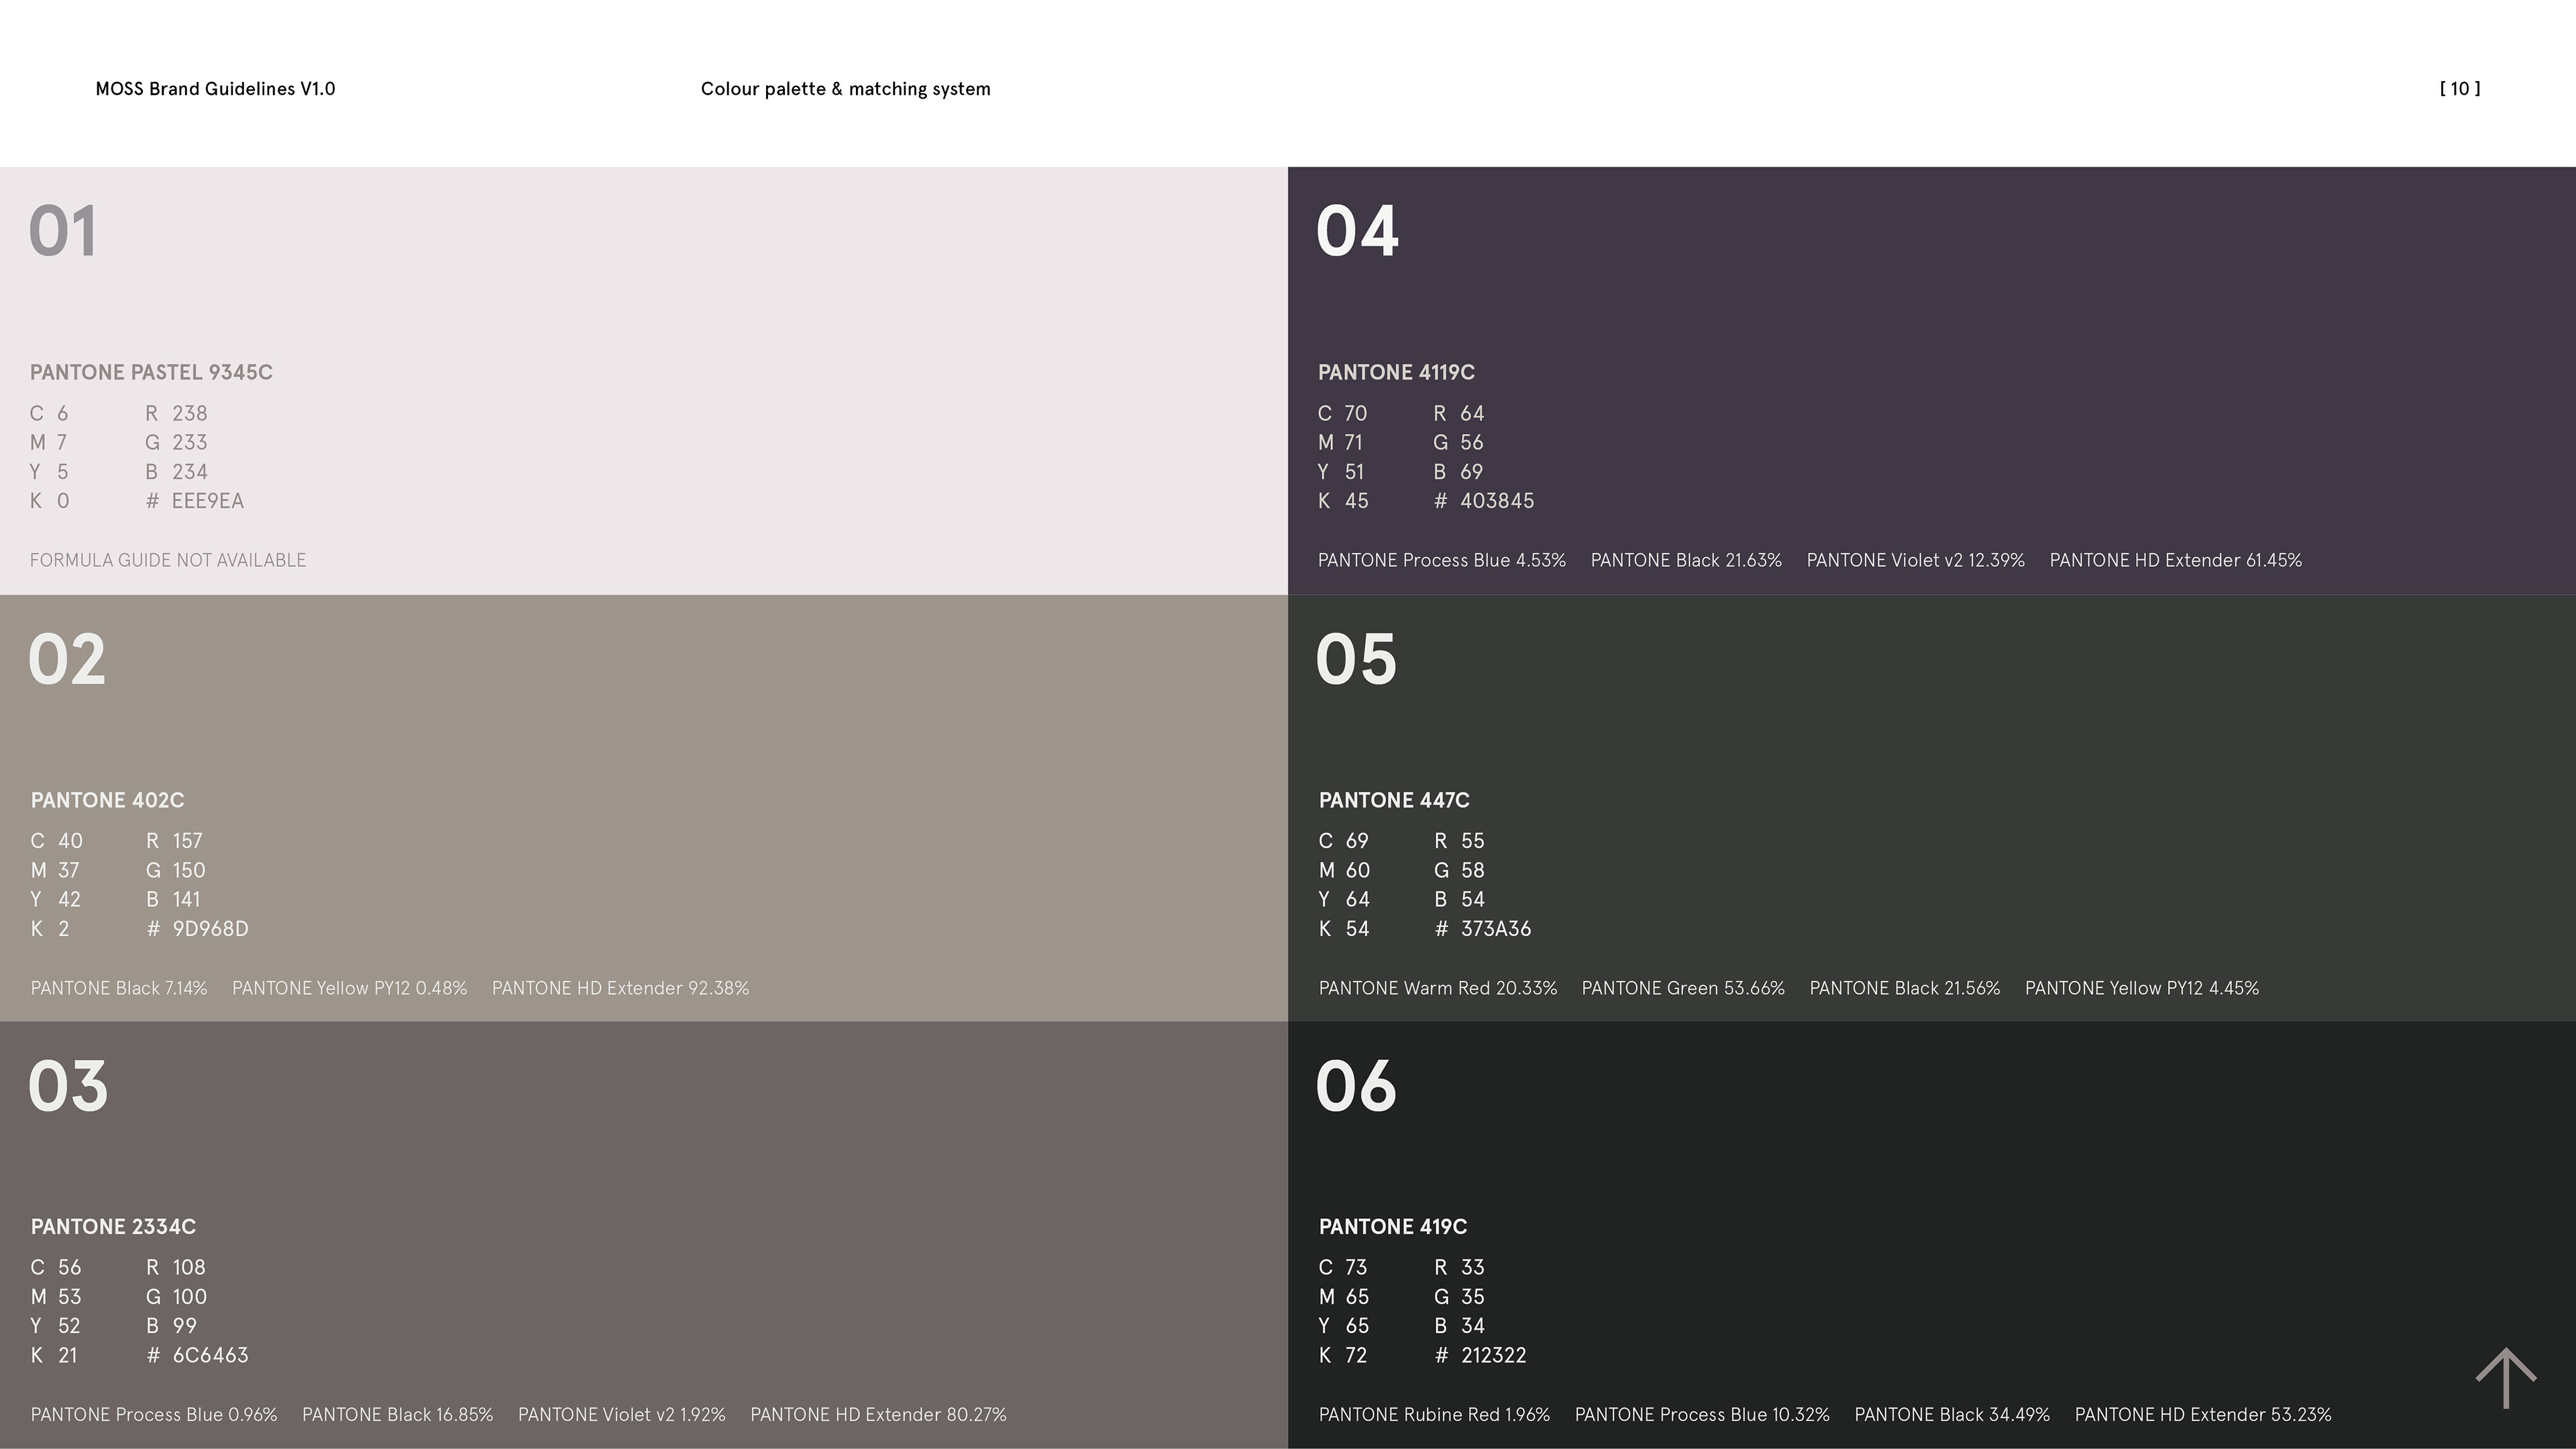
Task: Click PANTONE HD Extender 80.27% text
Action: coord(878,1415)
